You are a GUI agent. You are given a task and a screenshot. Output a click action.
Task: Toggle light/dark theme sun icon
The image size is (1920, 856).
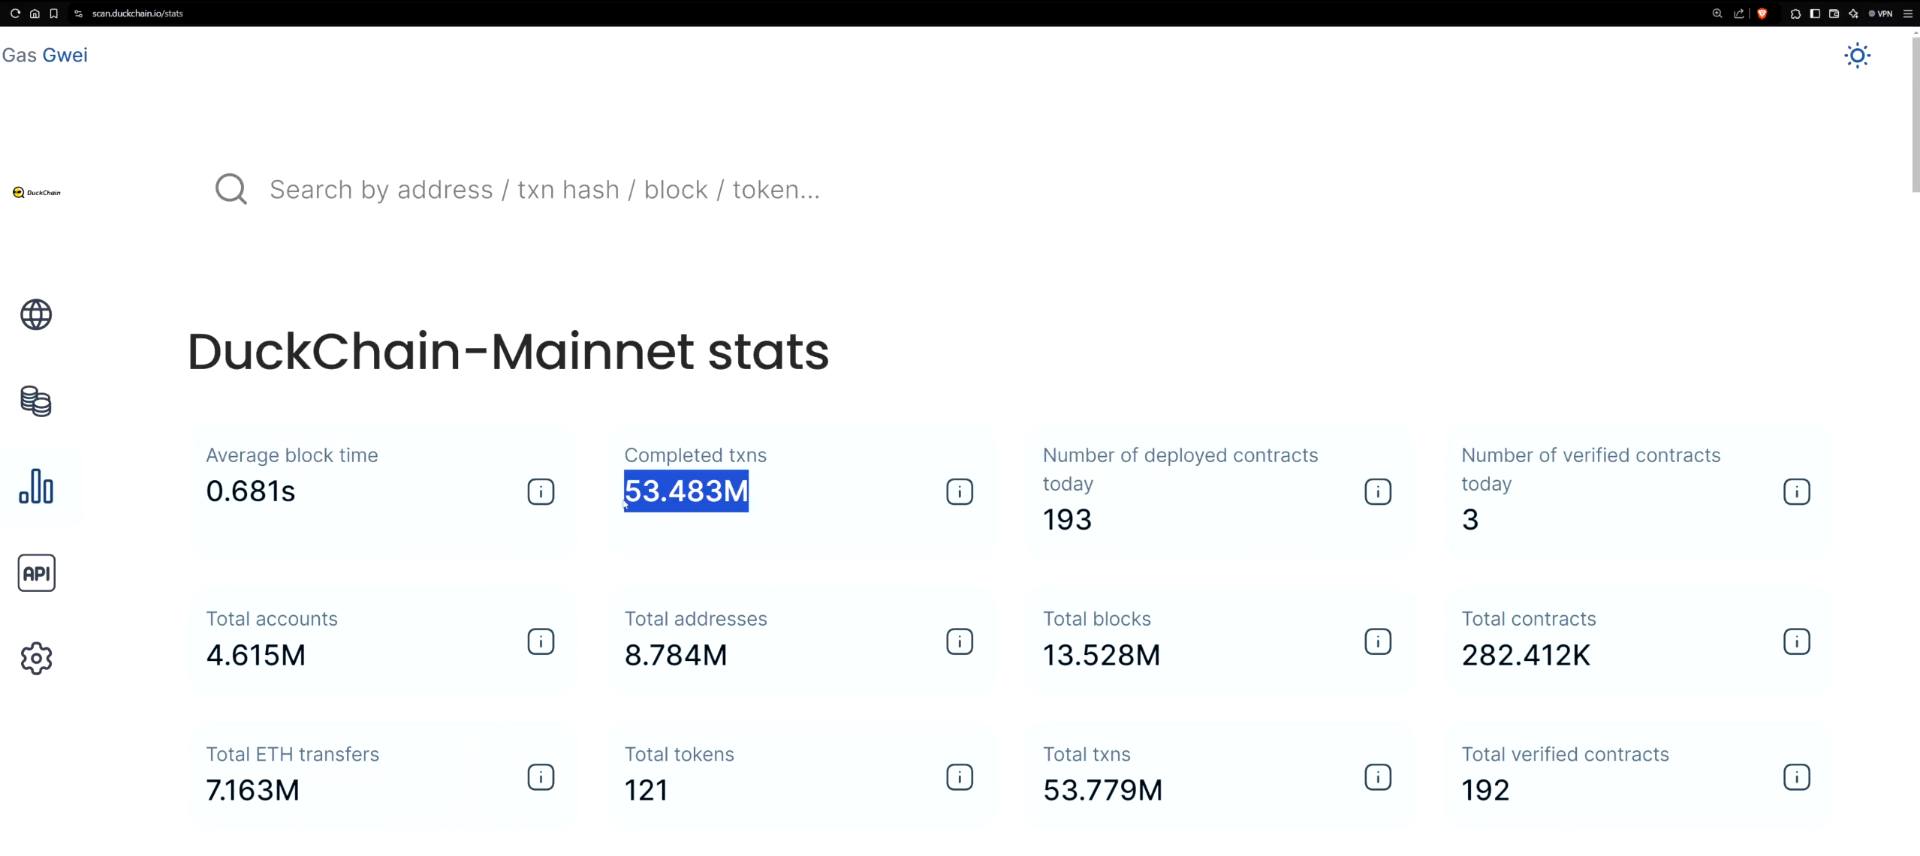click(x=1857, y=55)
